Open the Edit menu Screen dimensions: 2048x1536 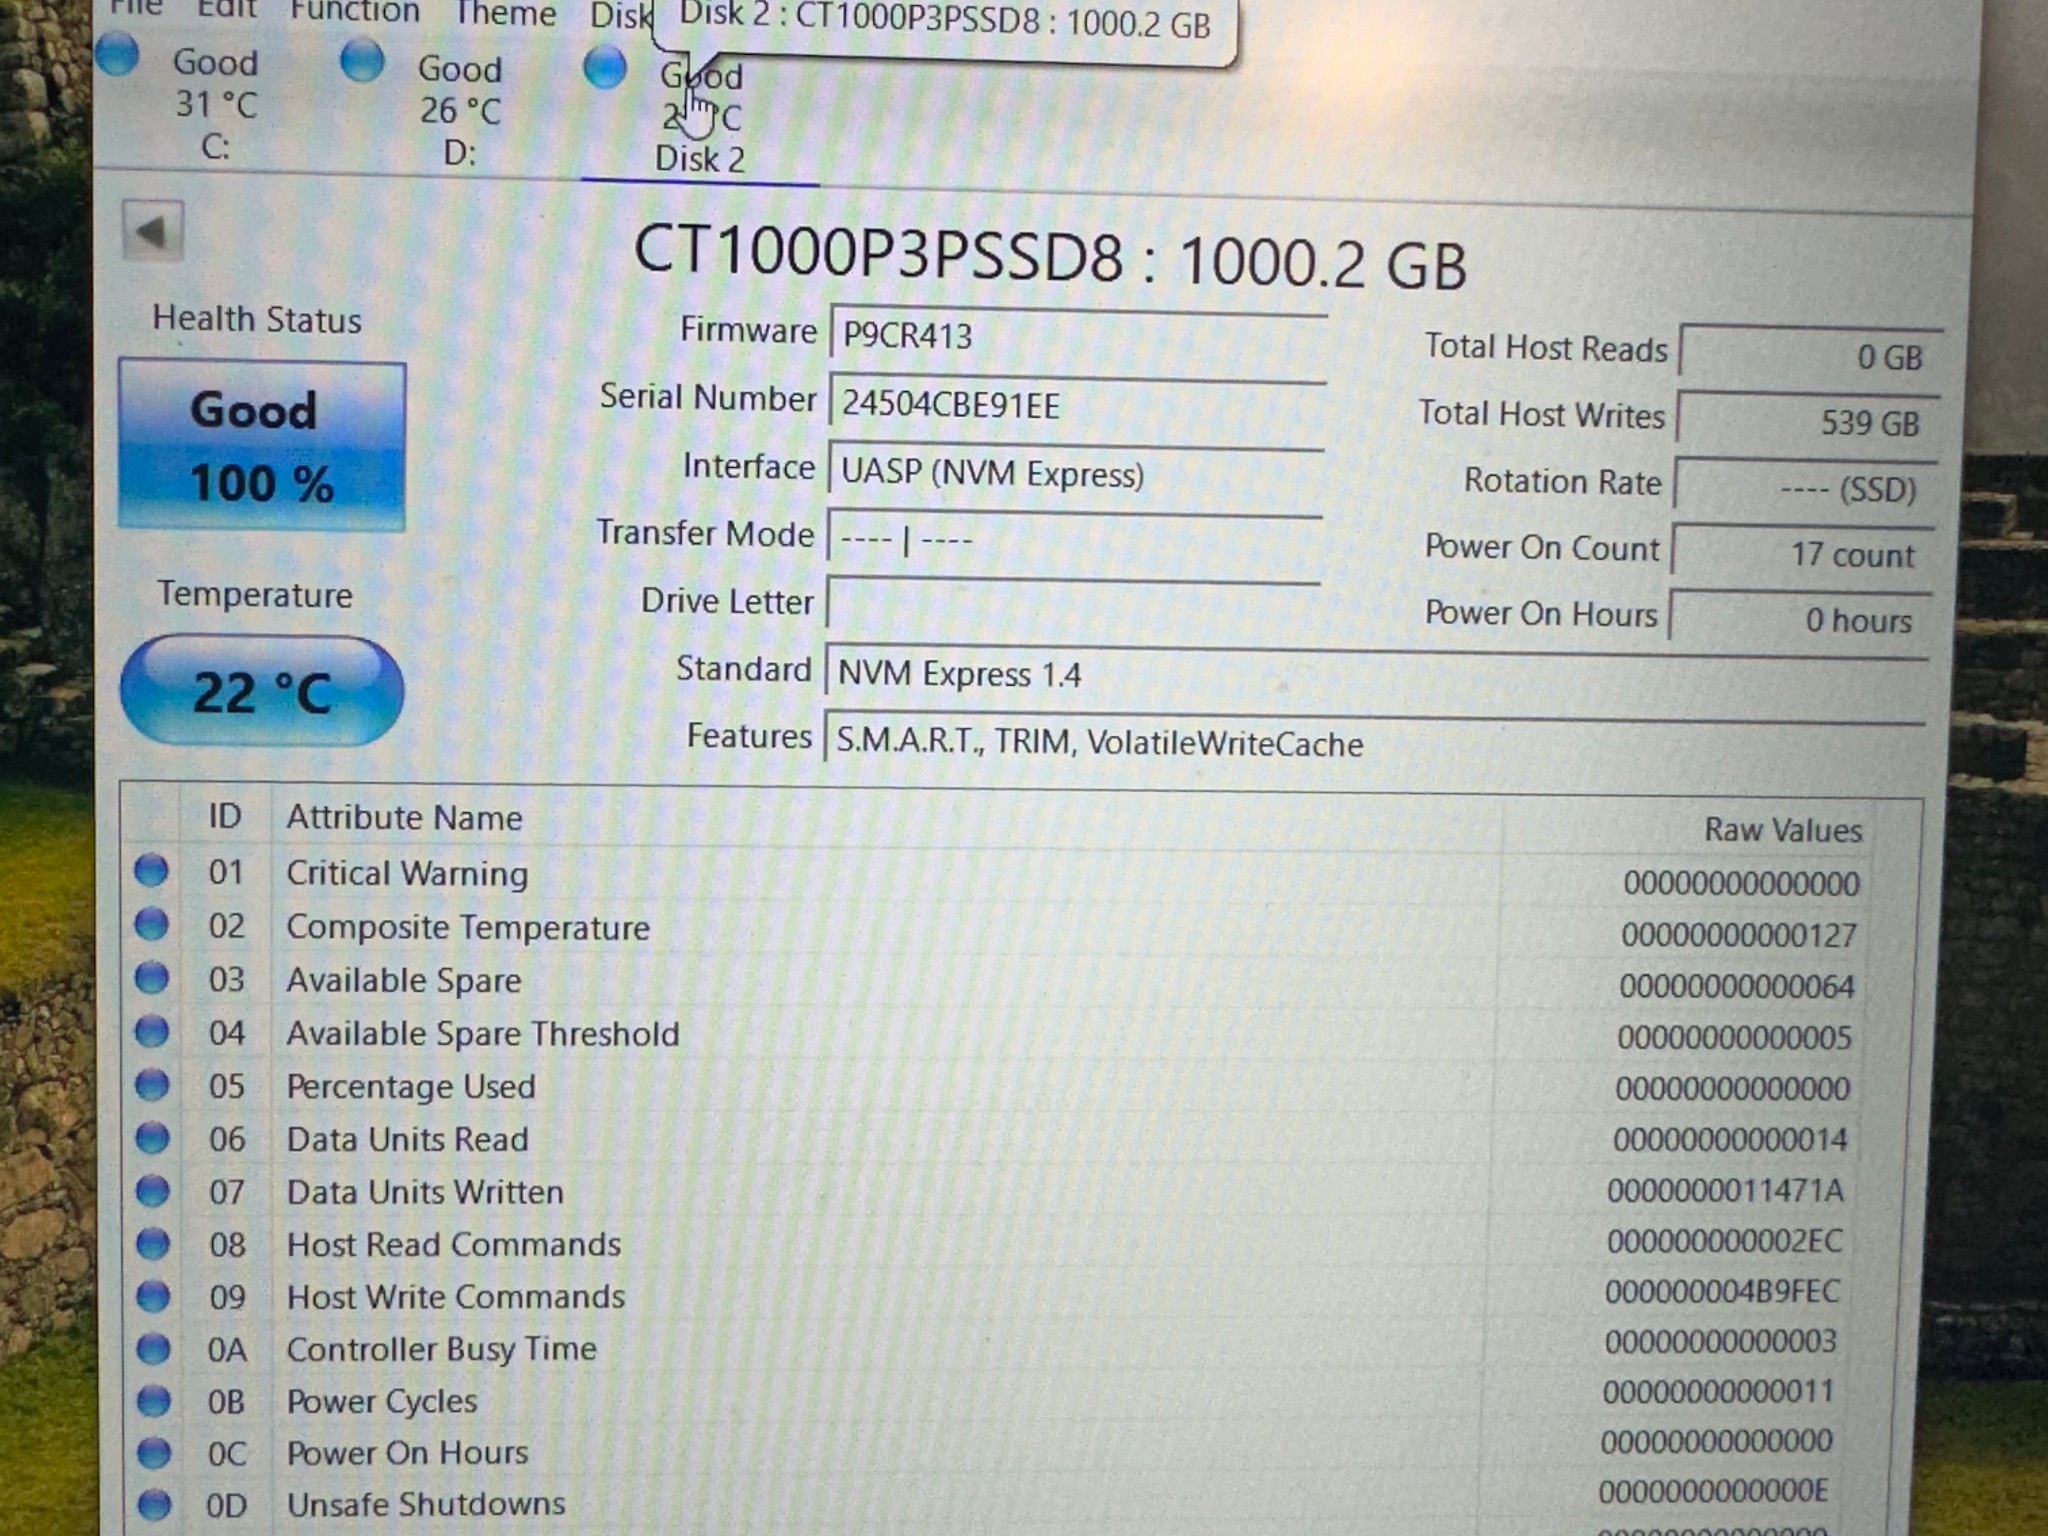(227, 9)
